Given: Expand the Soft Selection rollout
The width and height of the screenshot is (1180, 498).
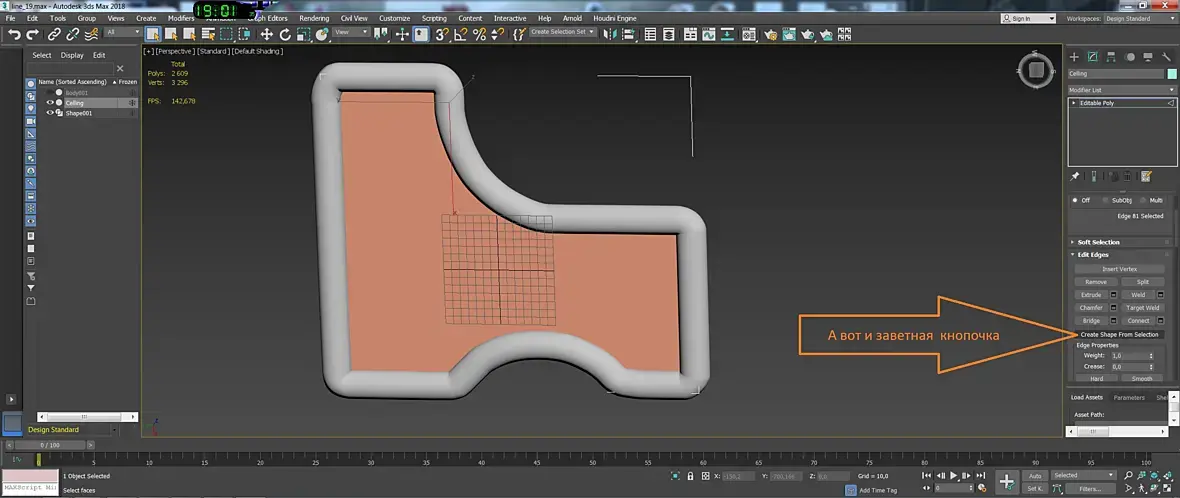Looking at the screenshot, I should 1098,242.
